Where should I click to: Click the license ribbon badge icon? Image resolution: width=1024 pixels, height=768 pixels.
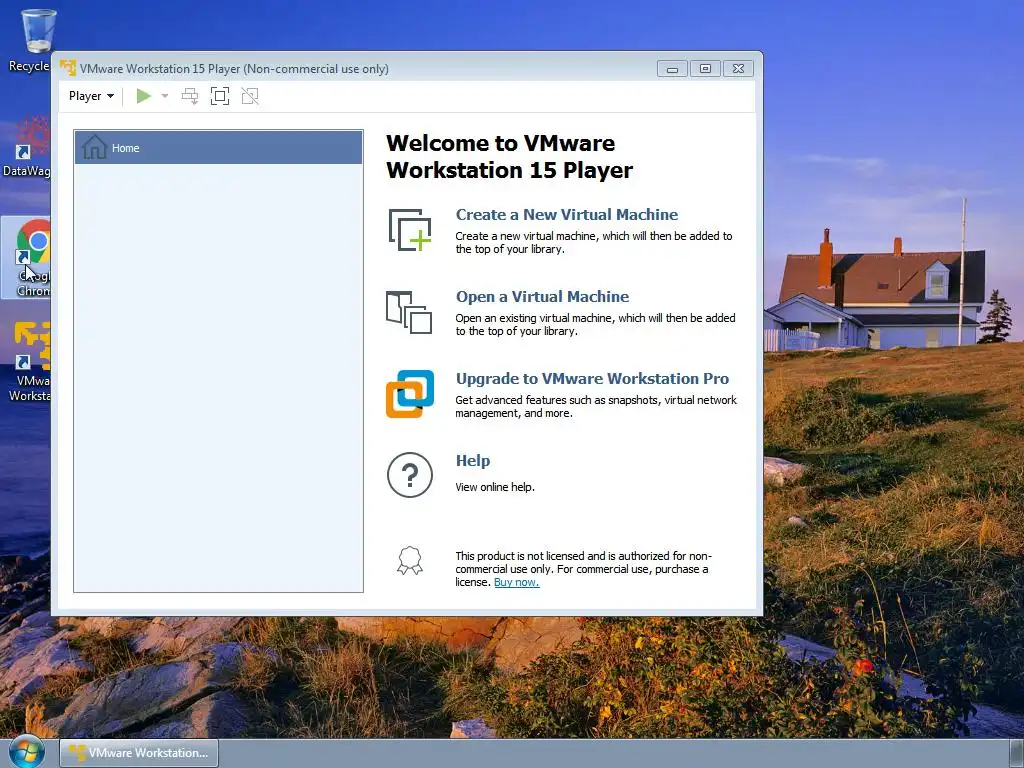point(410,561)
